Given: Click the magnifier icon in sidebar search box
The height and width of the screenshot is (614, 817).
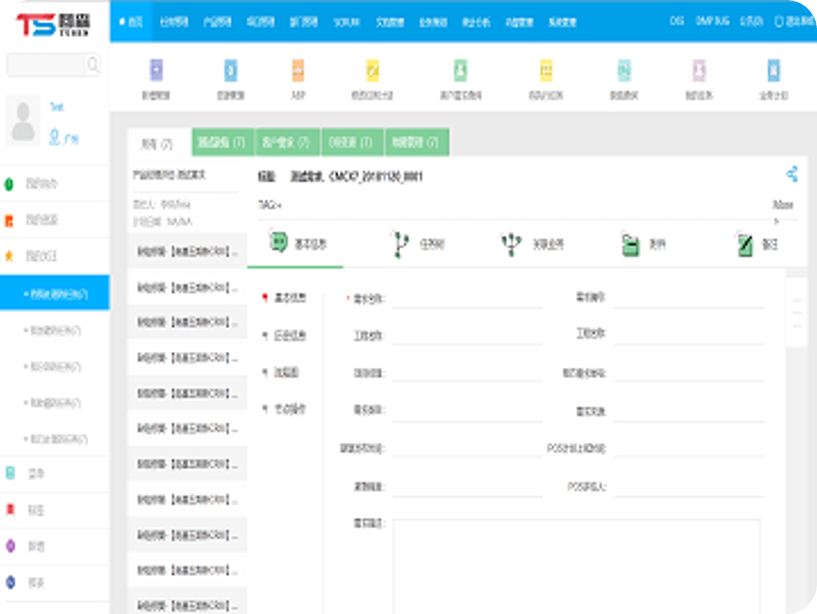Looking at the screenshot, I should (x=93, y=65).
